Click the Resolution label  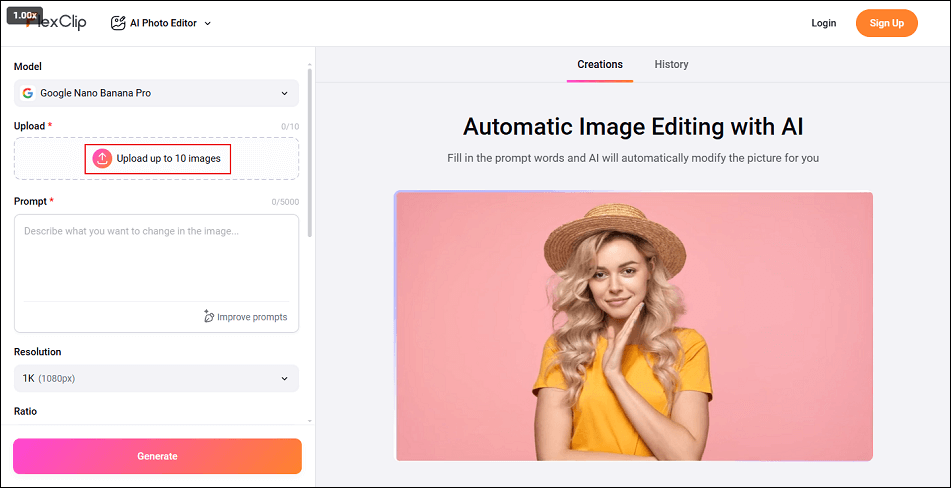[x=38, y=352]
